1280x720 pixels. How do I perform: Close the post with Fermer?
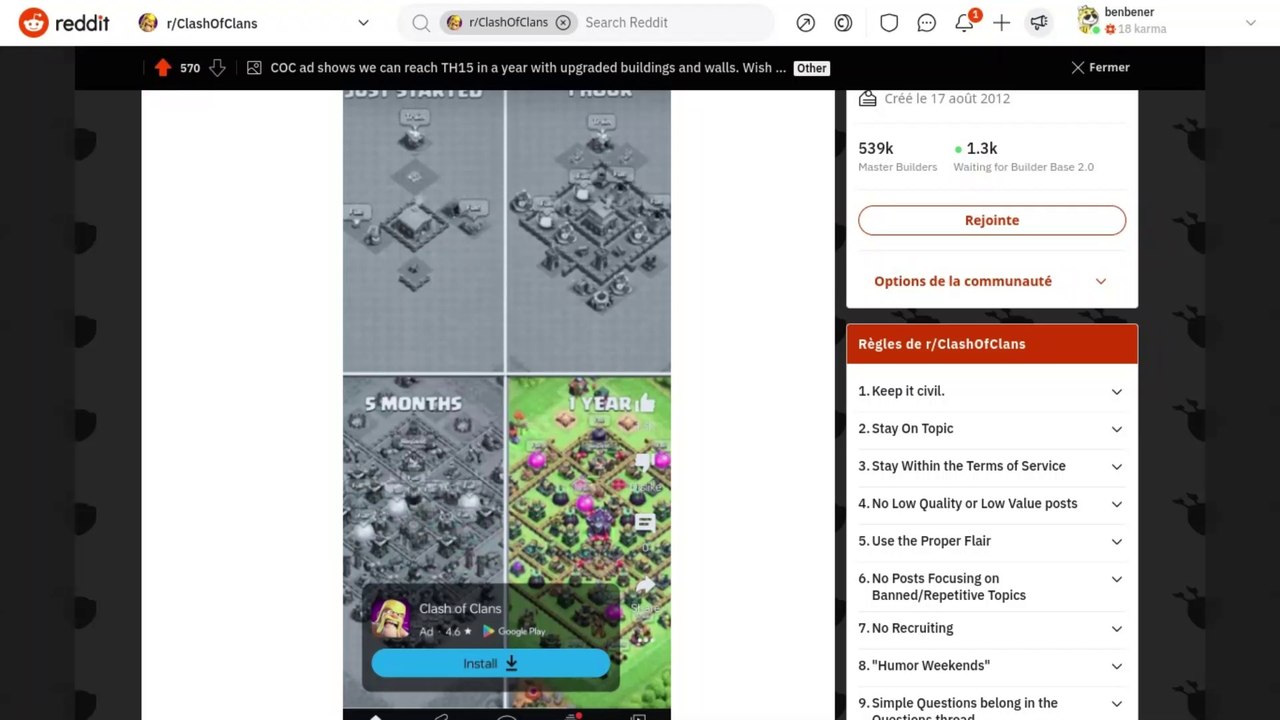[x=1100, y=67]
